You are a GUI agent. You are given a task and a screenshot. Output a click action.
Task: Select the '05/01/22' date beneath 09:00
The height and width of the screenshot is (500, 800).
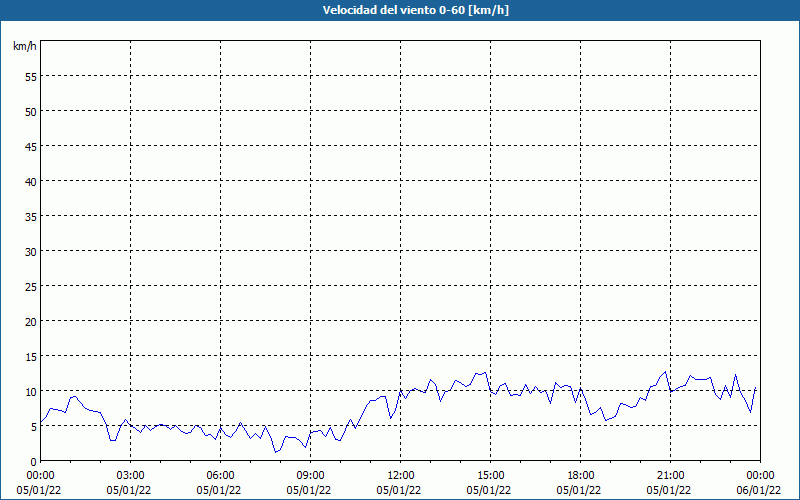(309, 490)
